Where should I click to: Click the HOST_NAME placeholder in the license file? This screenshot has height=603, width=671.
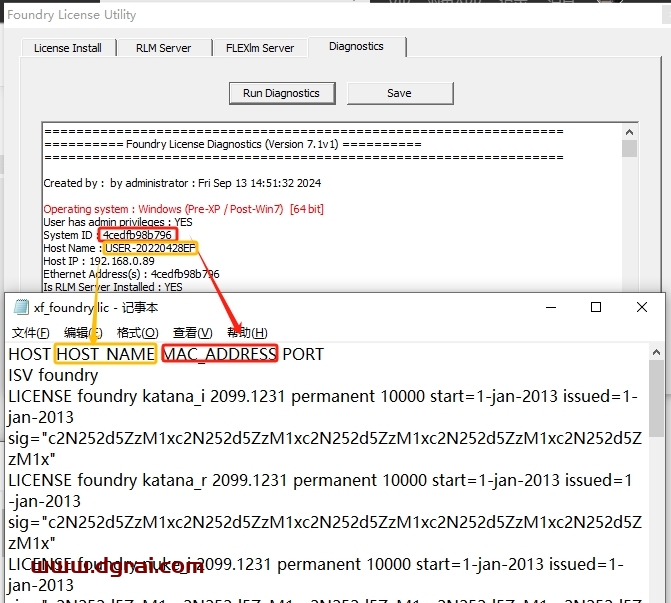coord(106,354)
